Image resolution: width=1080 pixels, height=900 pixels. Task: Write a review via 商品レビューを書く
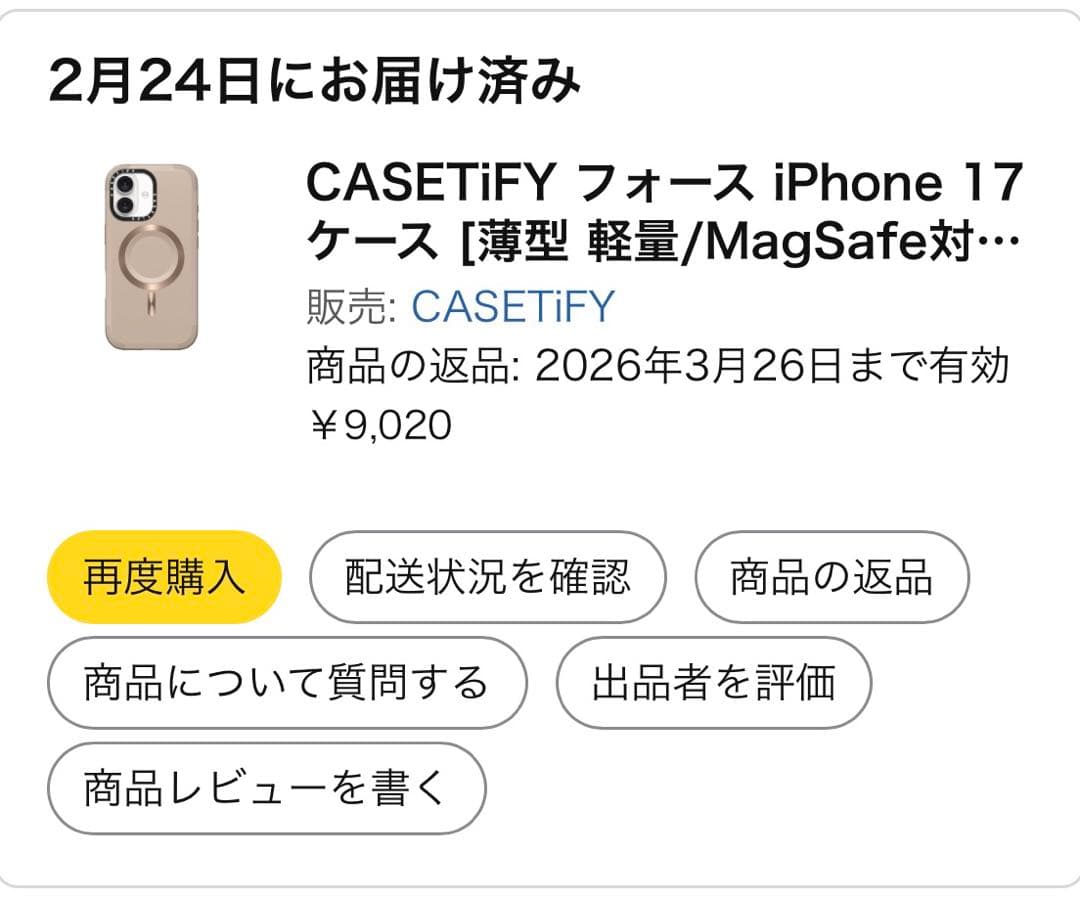pyautogui.click(x=268, y=788)
